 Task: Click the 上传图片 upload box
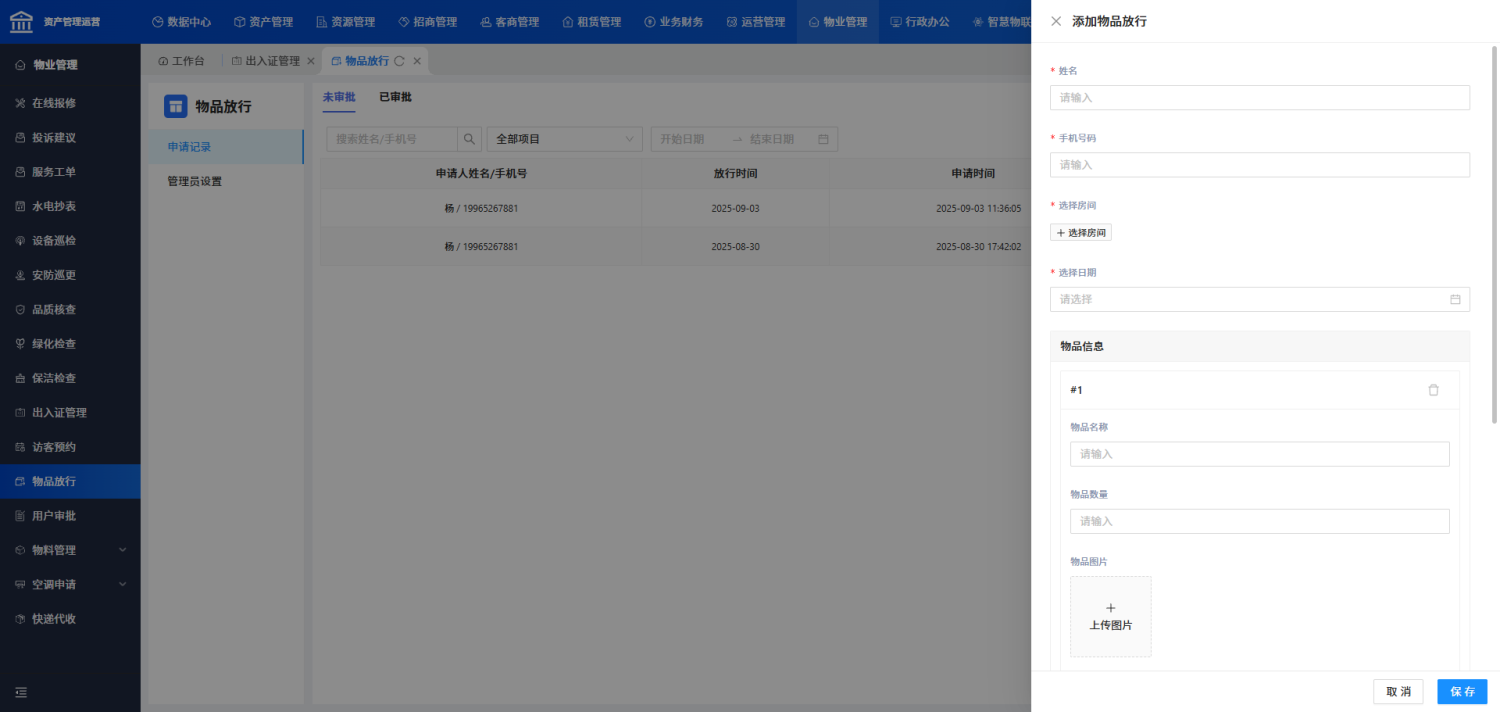[x=1110, y=617]
